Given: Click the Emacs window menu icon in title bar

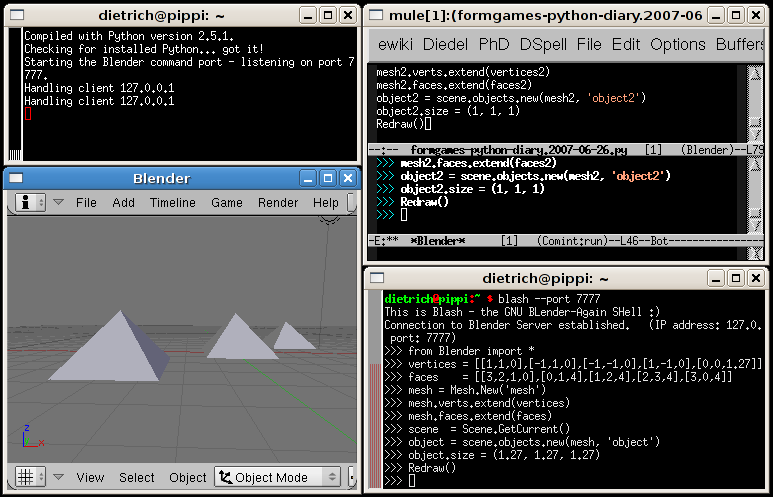Looking at the screenshot, I should (377, 16).
